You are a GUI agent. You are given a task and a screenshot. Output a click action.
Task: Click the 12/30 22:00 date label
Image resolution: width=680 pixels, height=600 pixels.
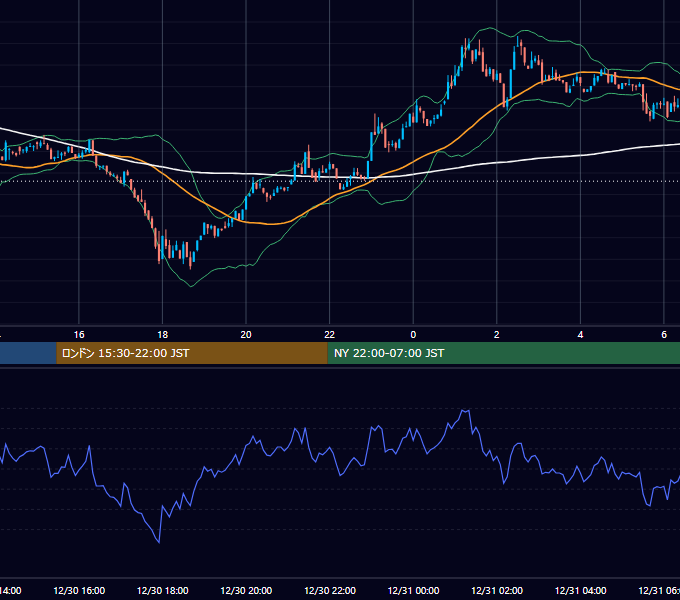point(330,590)
